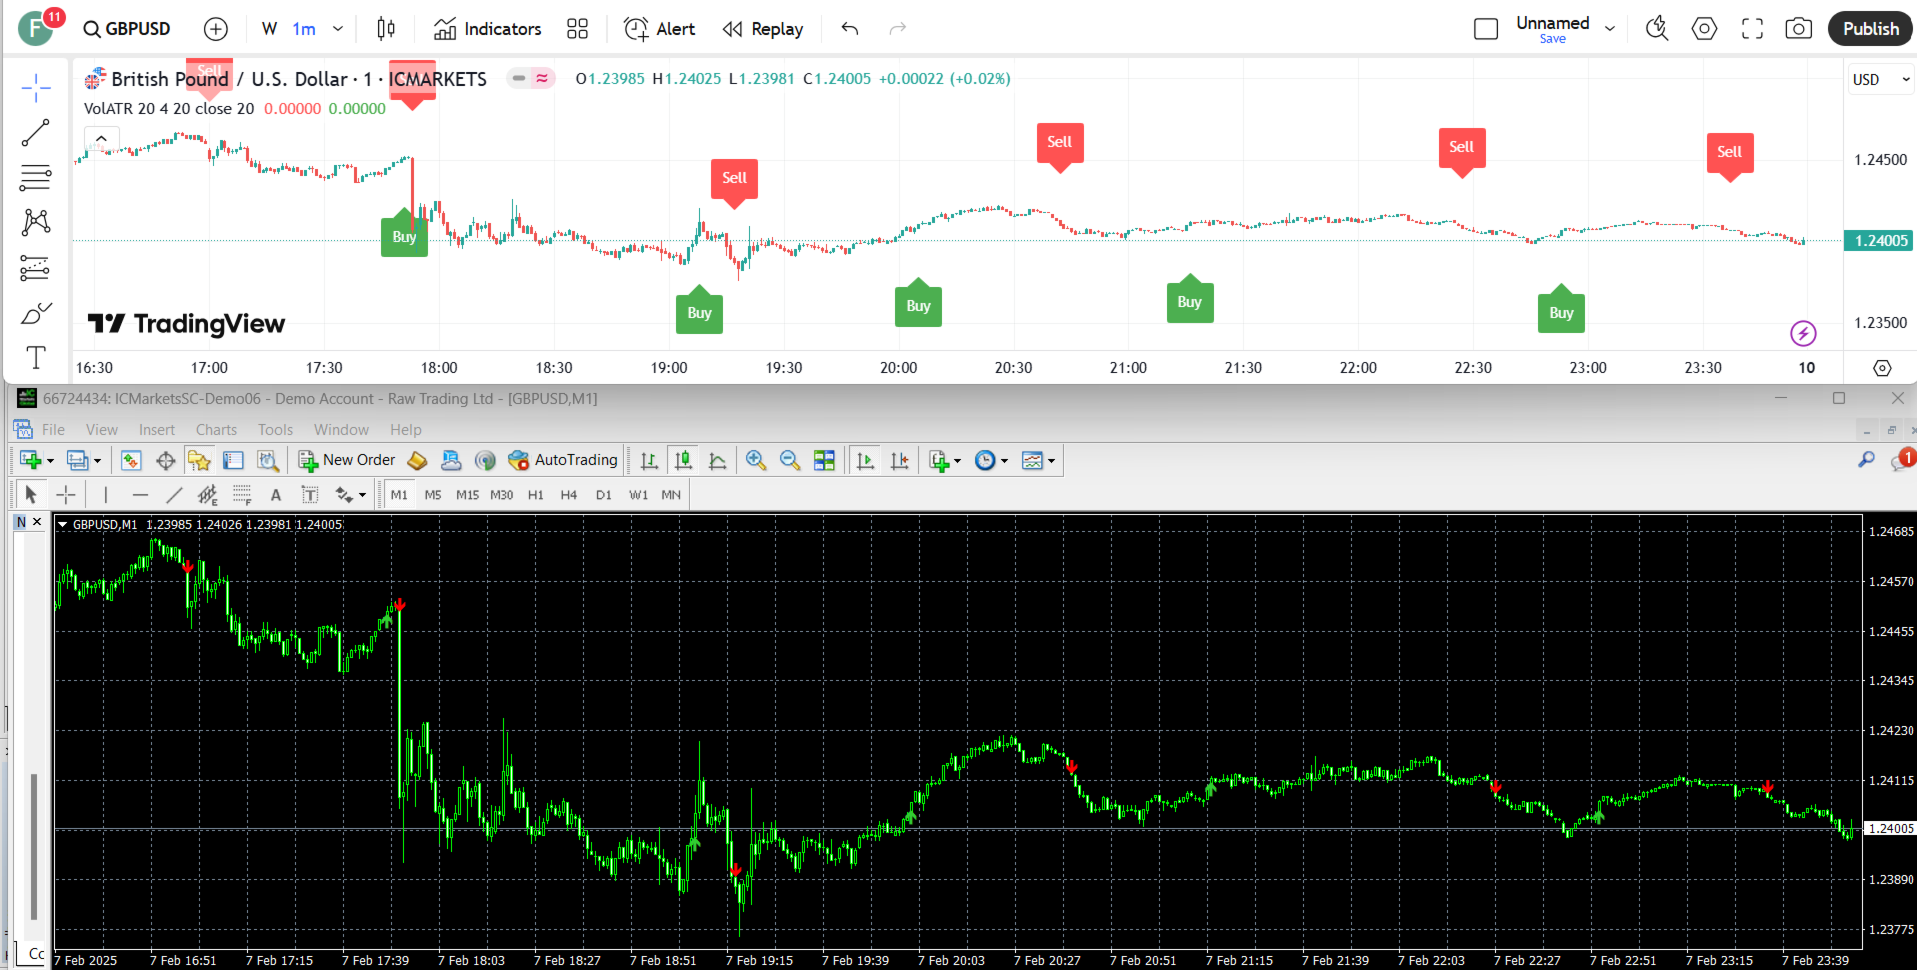Toggle MetaTrader chart shift
This screenshot has height=970, width=1917.
[900, 460]
